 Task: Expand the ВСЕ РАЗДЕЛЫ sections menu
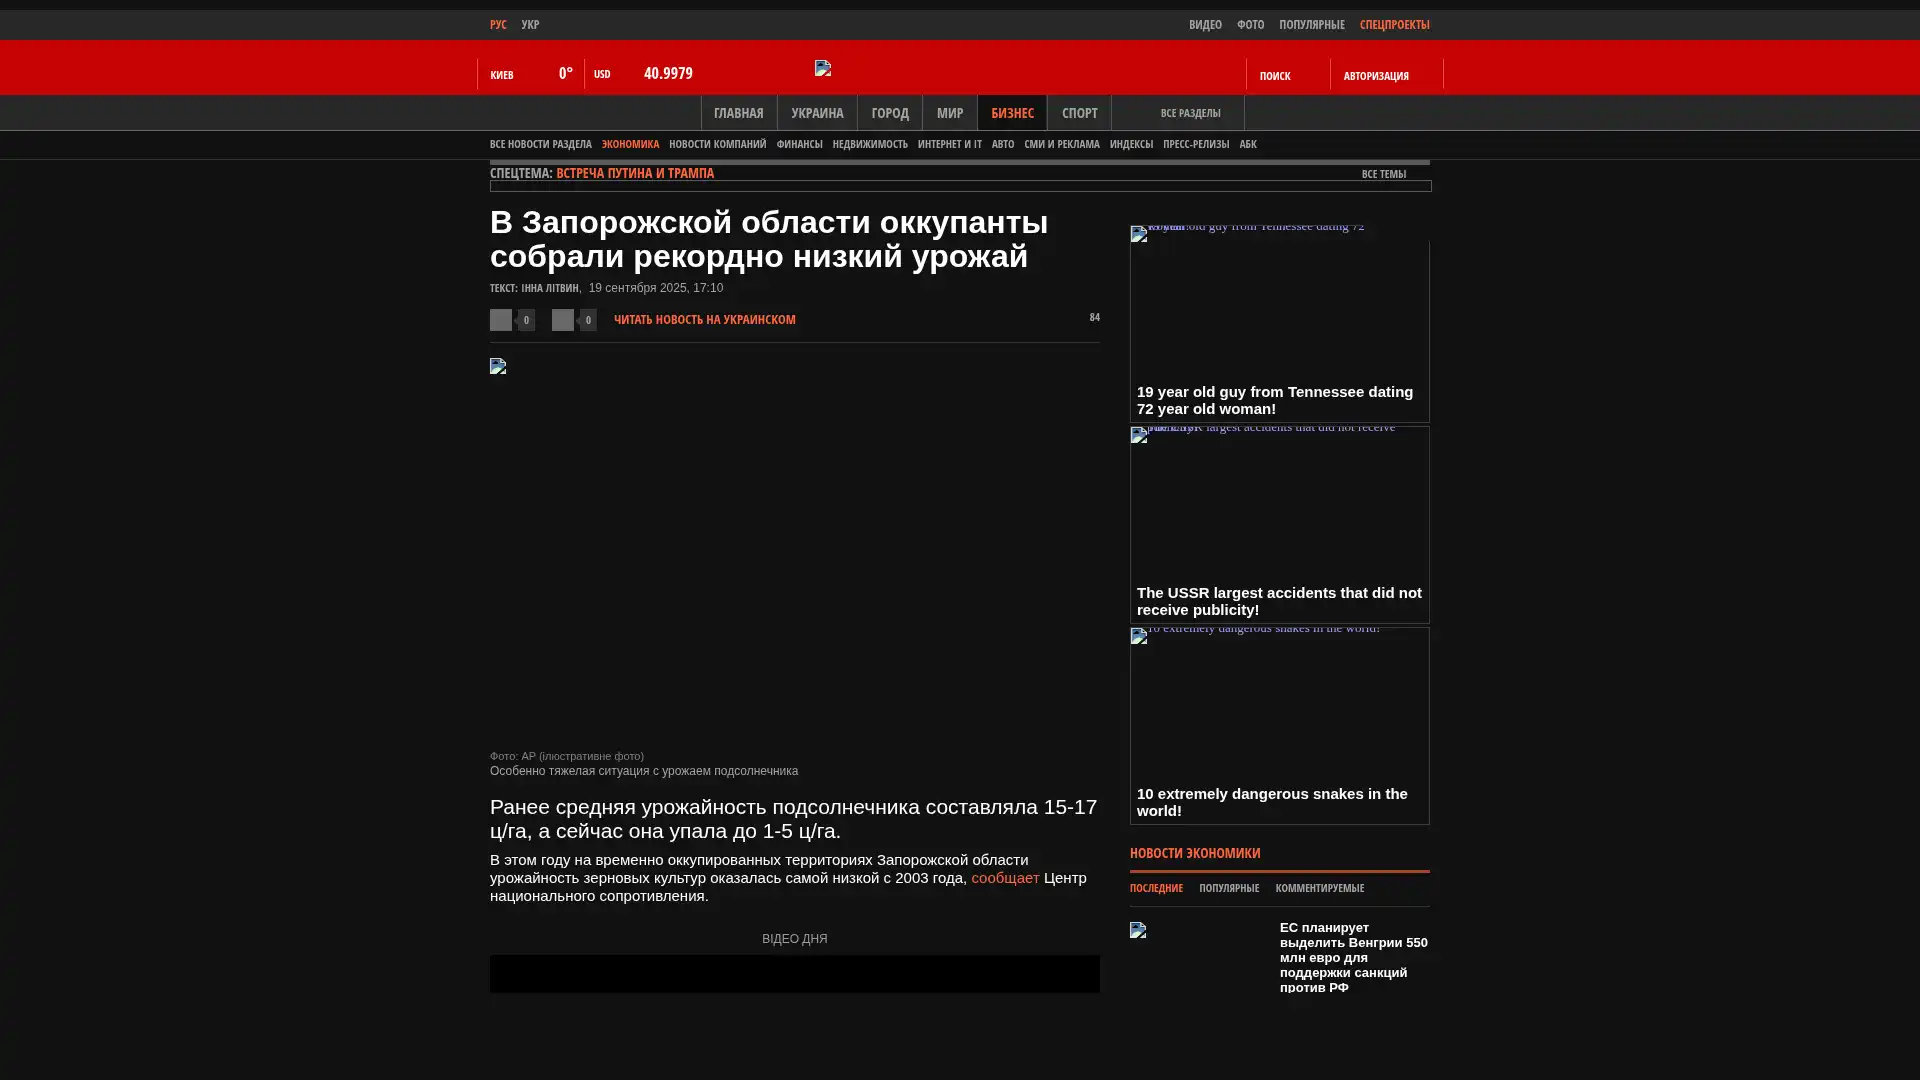tap(1190, 113)
